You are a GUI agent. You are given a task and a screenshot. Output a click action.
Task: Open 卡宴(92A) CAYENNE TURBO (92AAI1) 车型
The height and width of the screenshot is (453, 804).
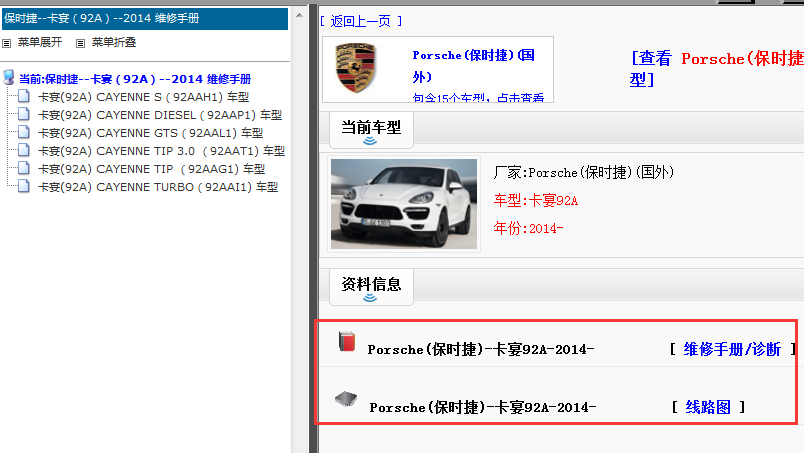tap(158, 187)
